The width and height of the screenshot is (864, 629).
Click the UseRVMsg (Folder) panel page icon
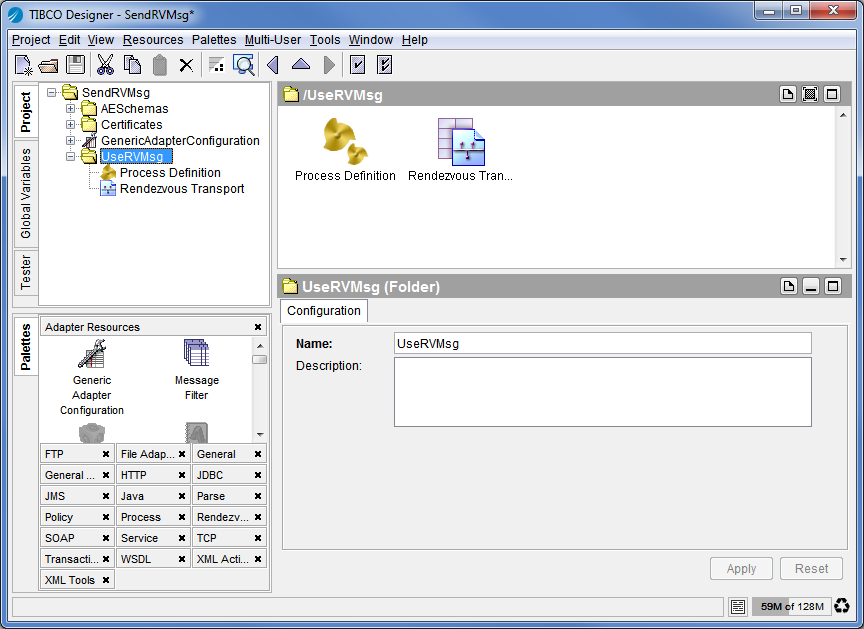pyautogui.click(x=789, y=286)
